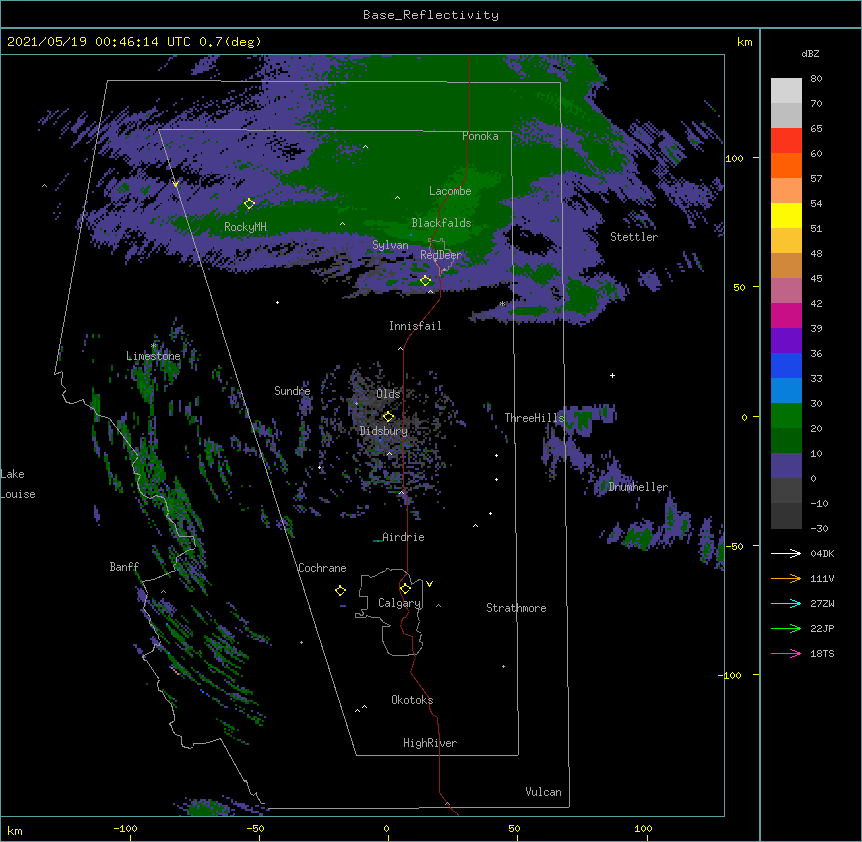Viewport: 862px width, 842px height.
Task: Click the ThreeHills city label
Action: point(534,418)
